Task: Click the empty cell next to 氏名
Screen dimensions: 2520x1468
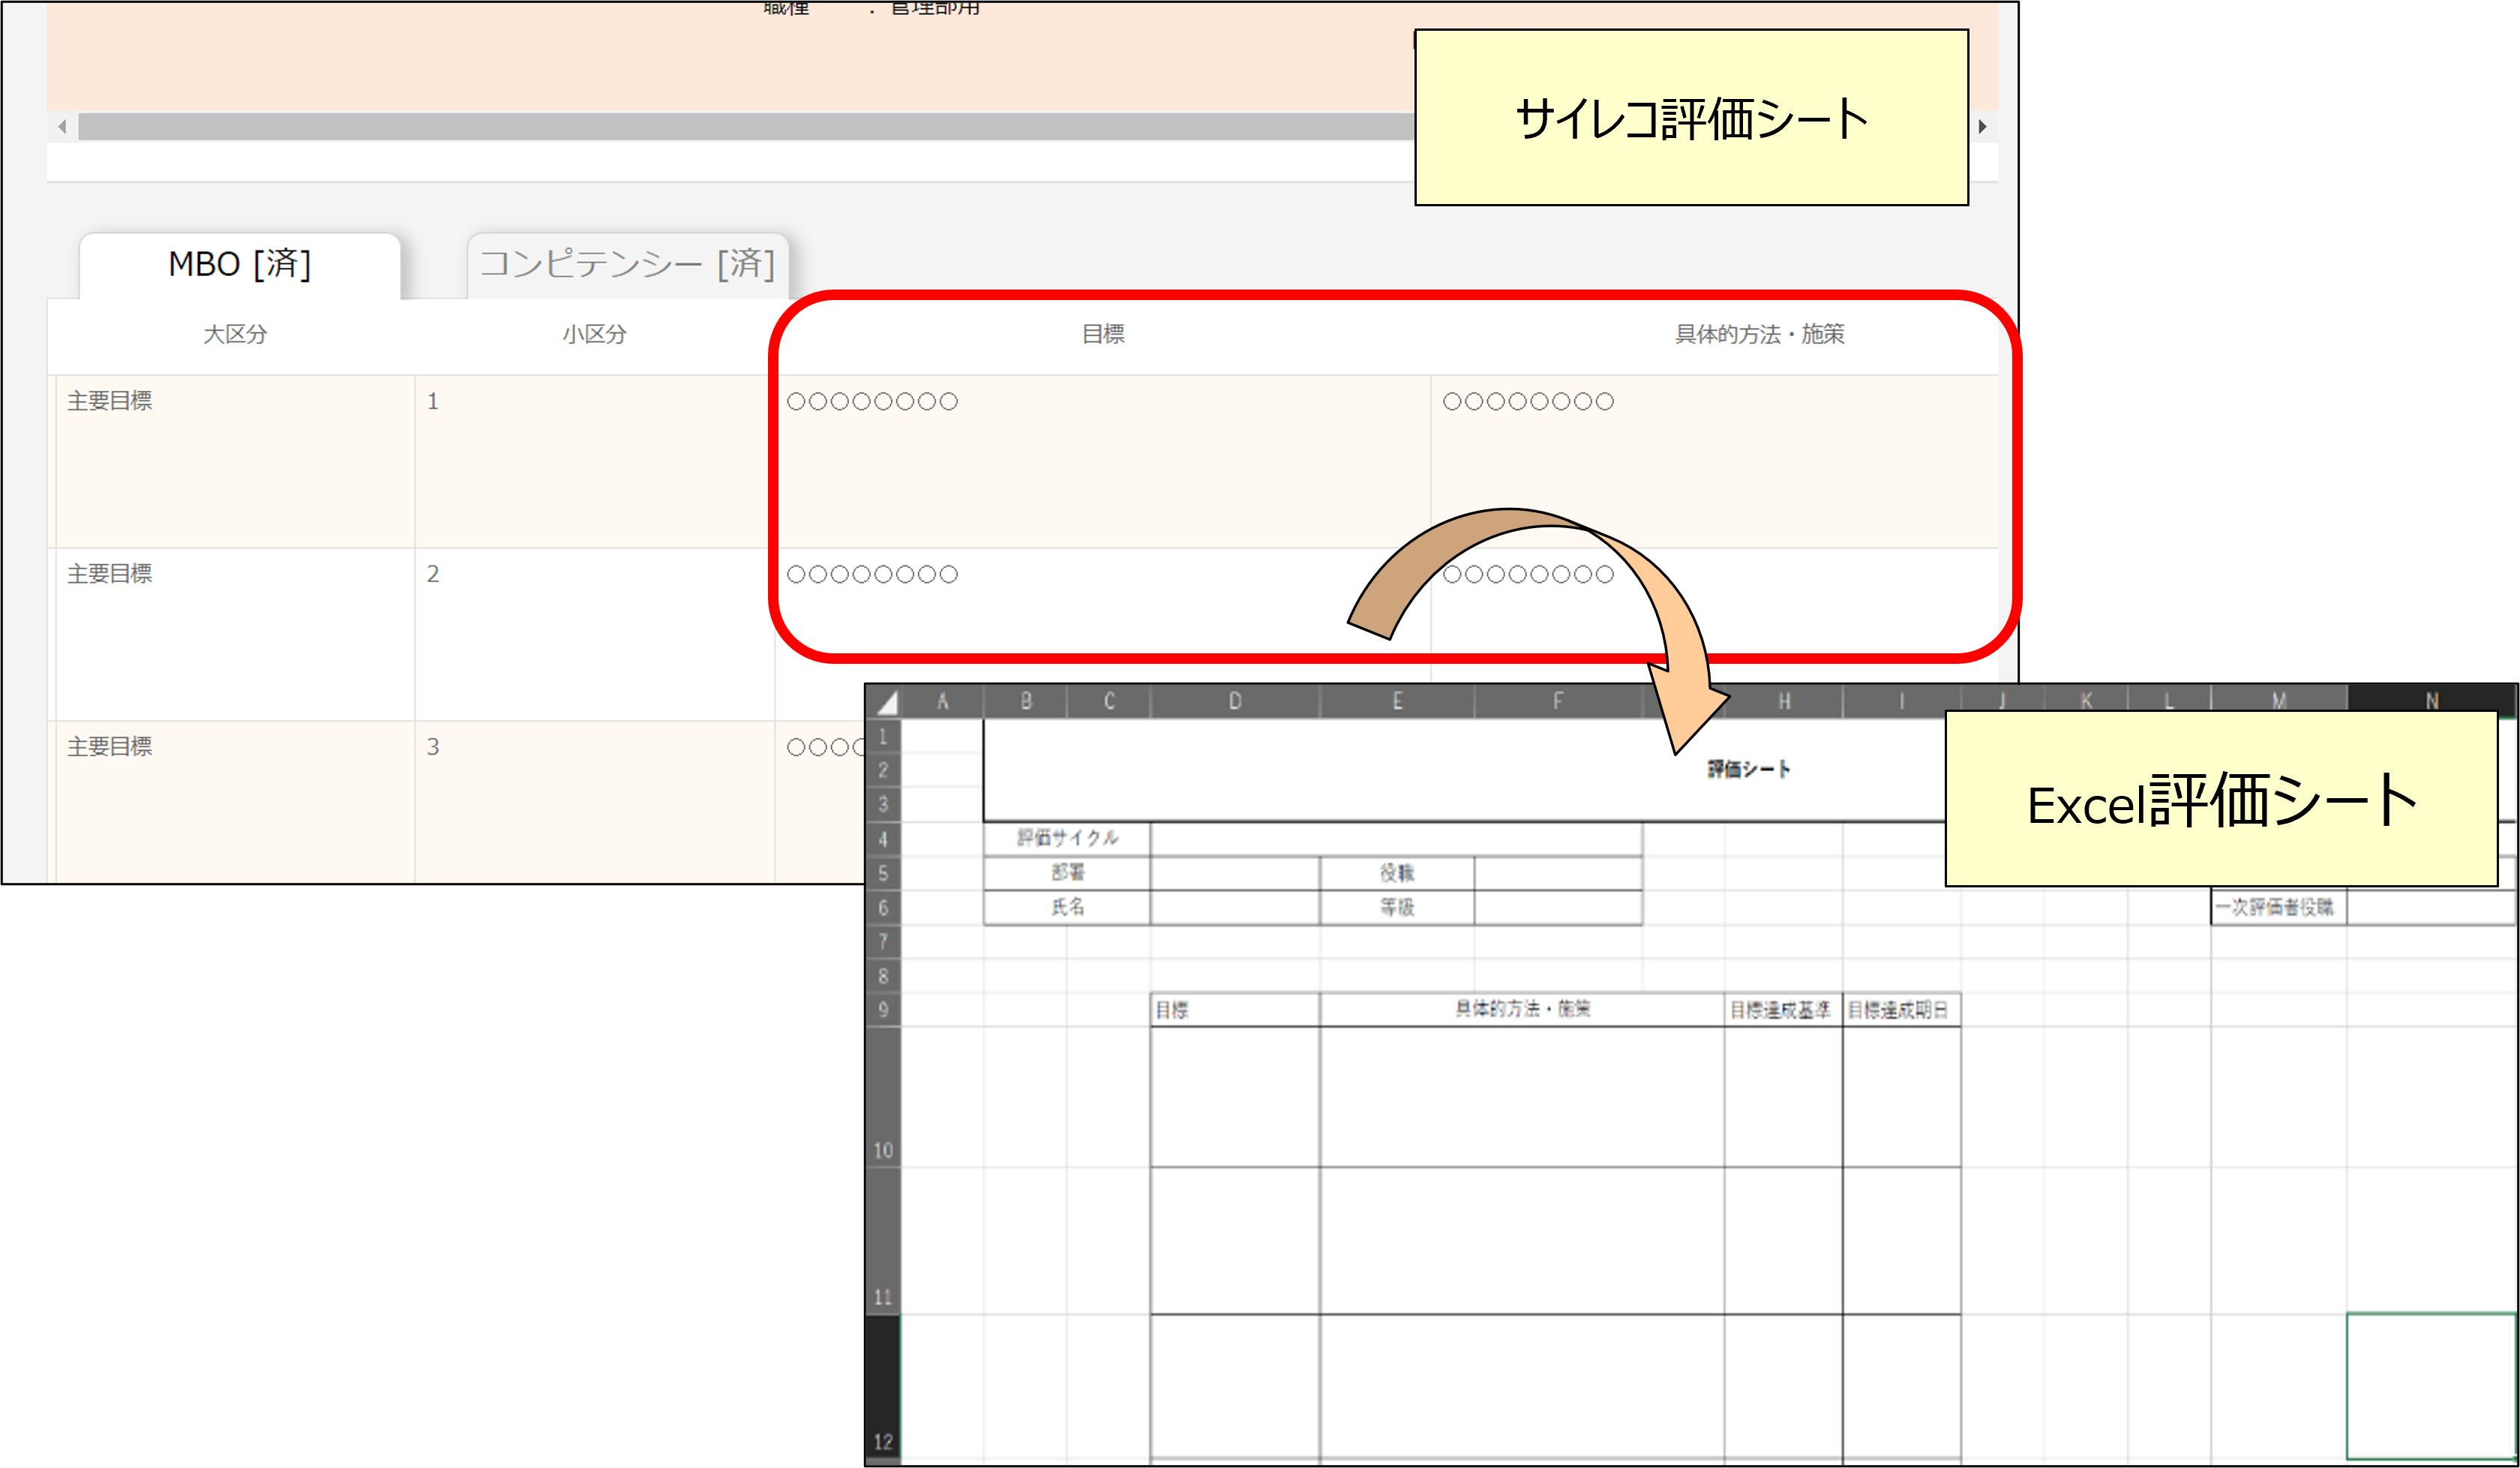Action: pyautogui.click(x=1234, y=907)
